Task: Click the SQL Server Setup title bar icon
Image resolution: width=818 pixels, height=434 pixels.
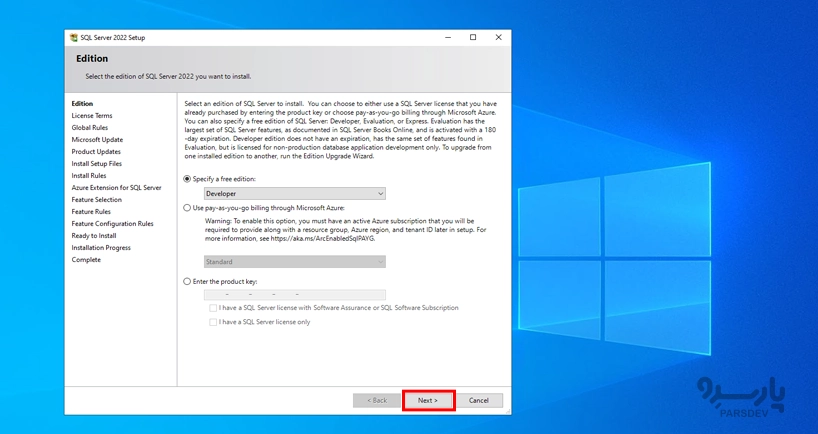Action: [74, 38]
